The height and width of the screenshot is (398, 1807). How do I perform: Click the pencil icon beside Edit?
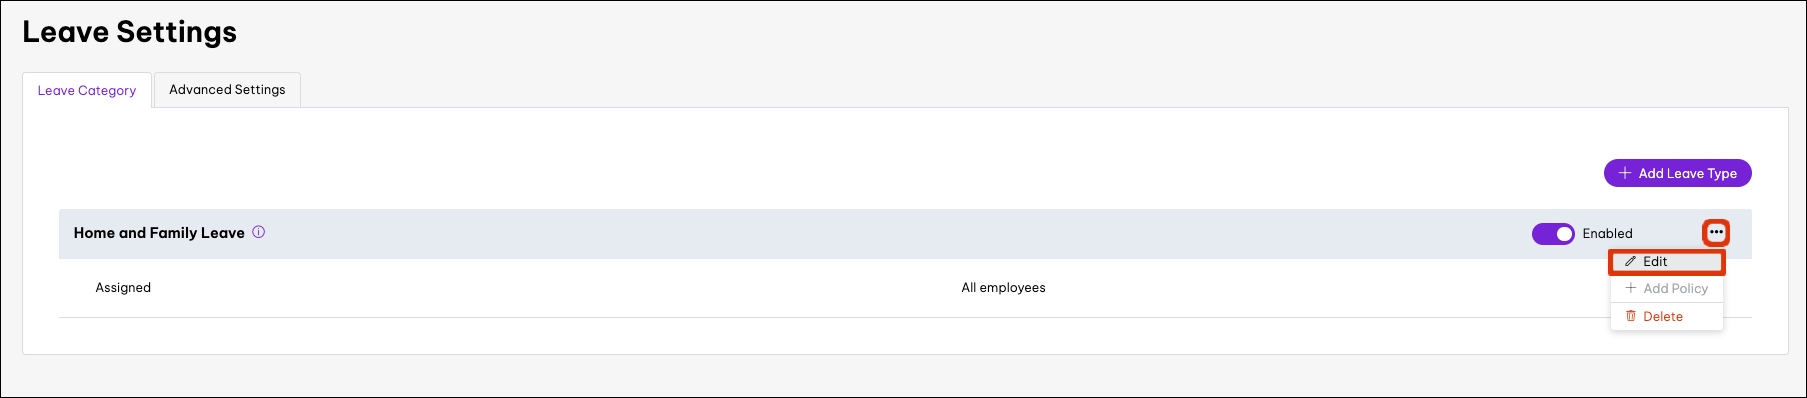[x=1631, y=262]
